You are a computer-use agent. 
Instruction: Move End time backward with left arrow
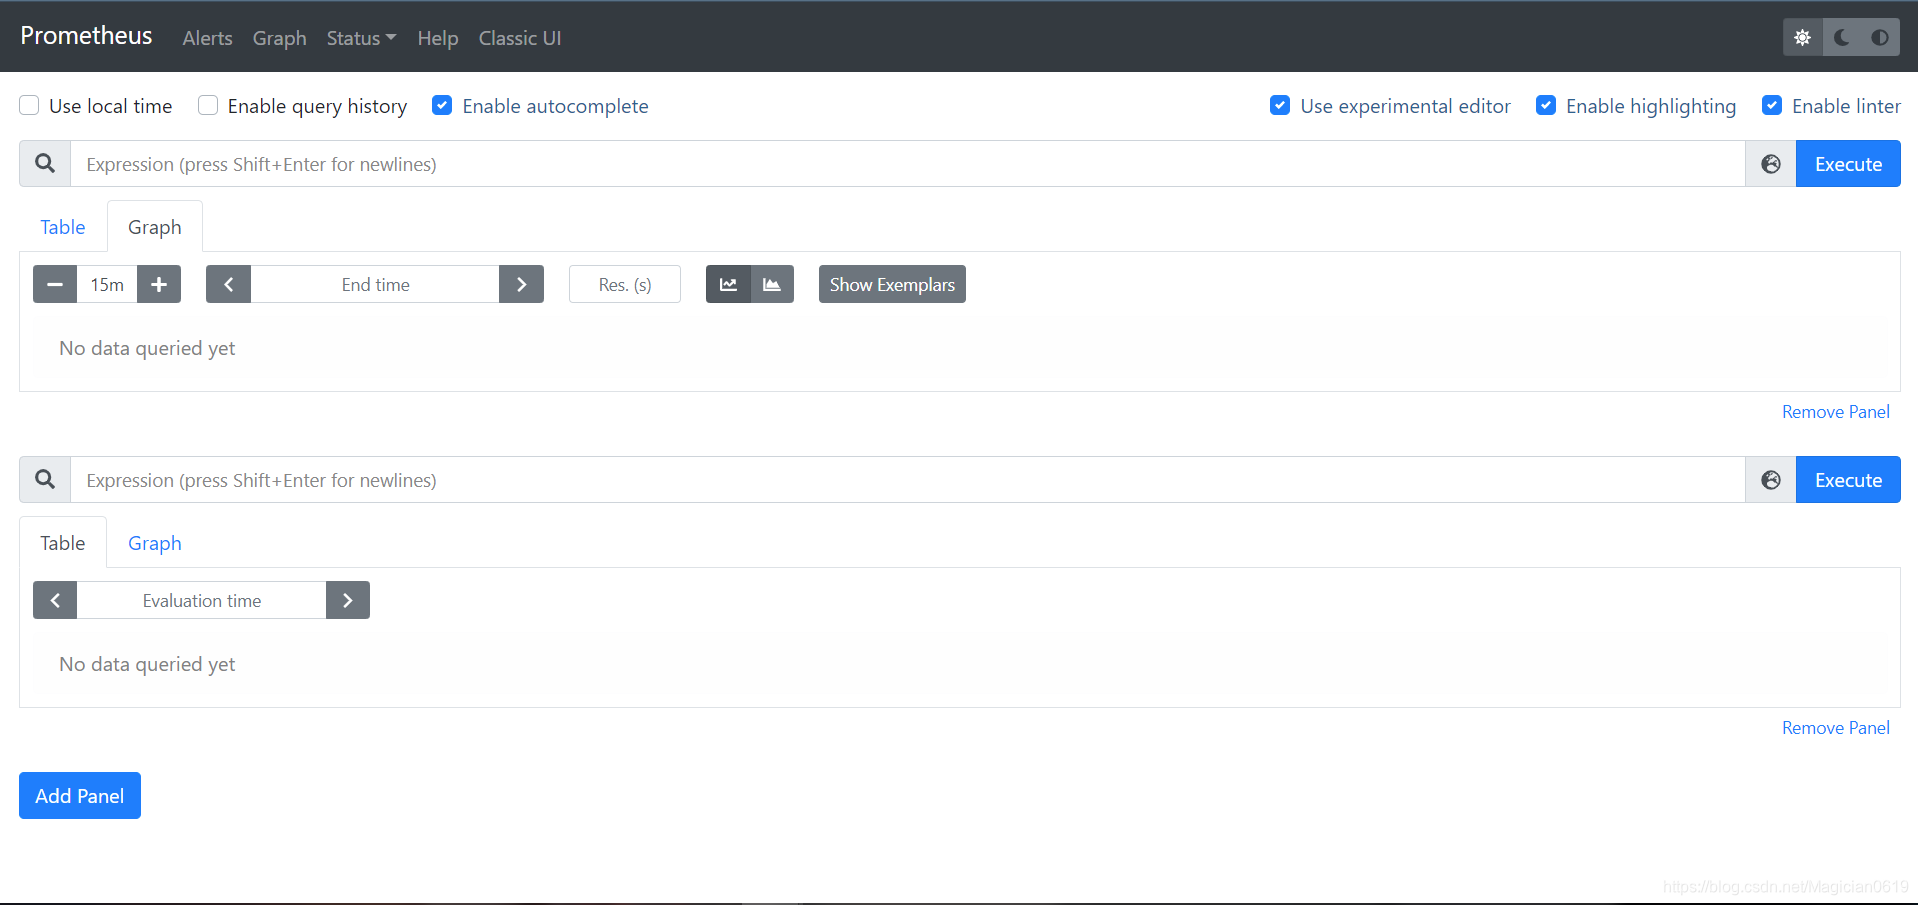click(229, 284)
